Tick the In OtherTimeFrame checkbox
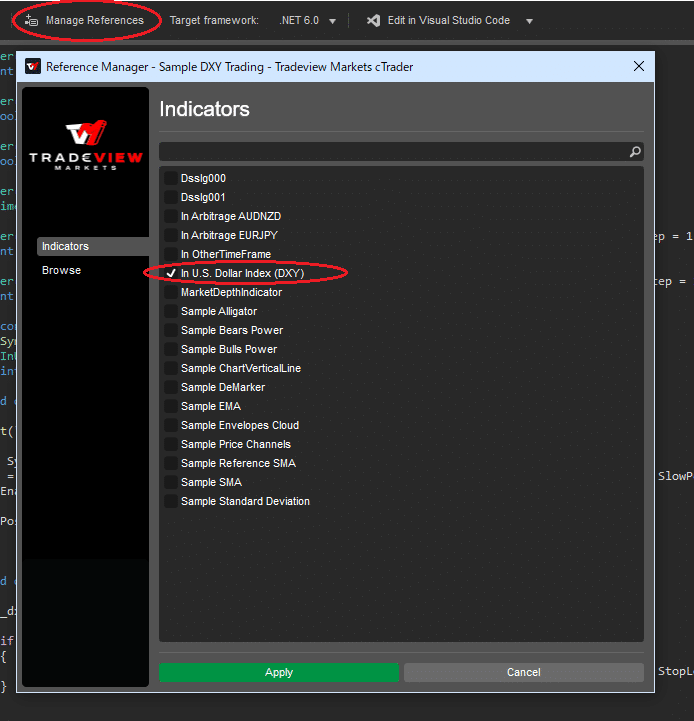 point(171,254)
